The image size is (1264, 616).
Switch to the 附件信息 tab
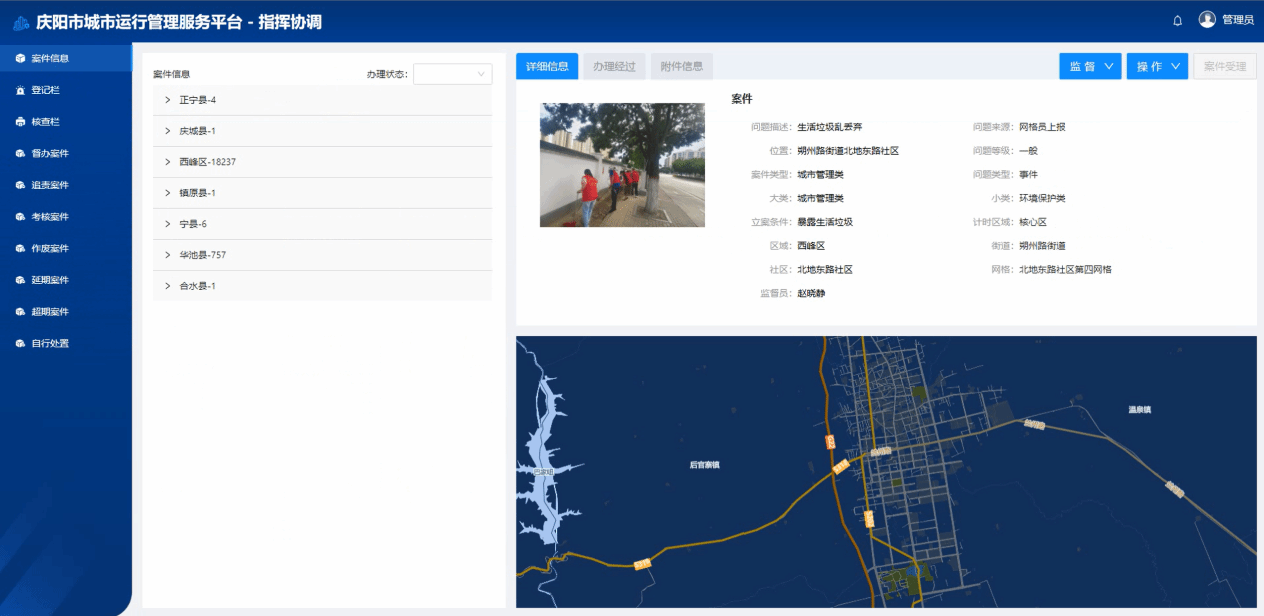(x=681, y=66)
